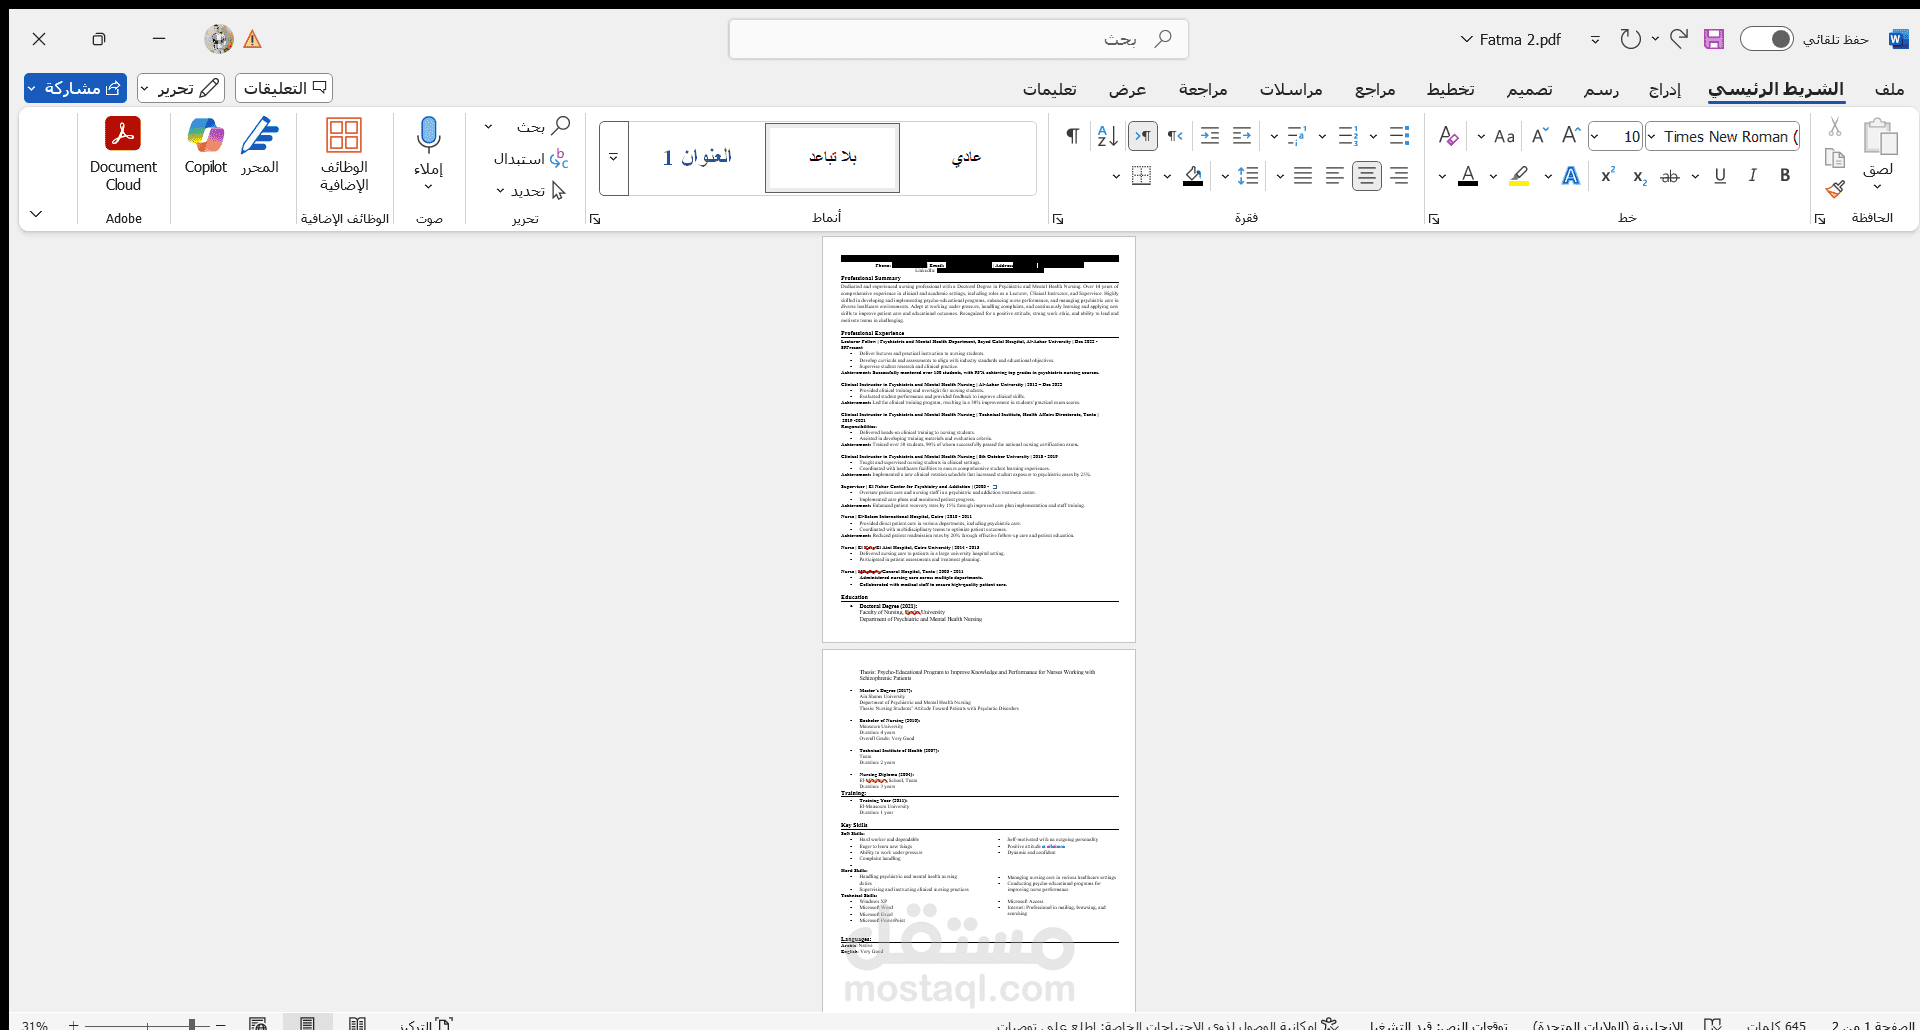Apply the yellow text highlight color

(1519, 176)
